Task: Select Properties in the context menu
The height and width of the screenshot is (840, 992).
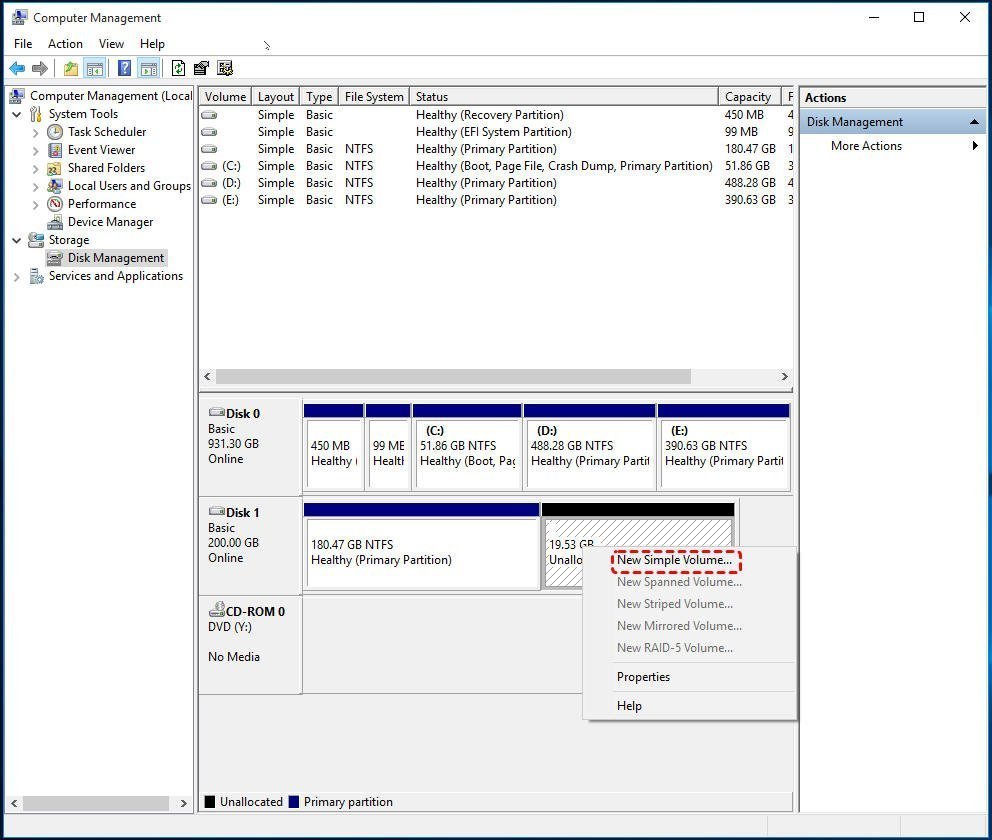Action: [643, 677]
